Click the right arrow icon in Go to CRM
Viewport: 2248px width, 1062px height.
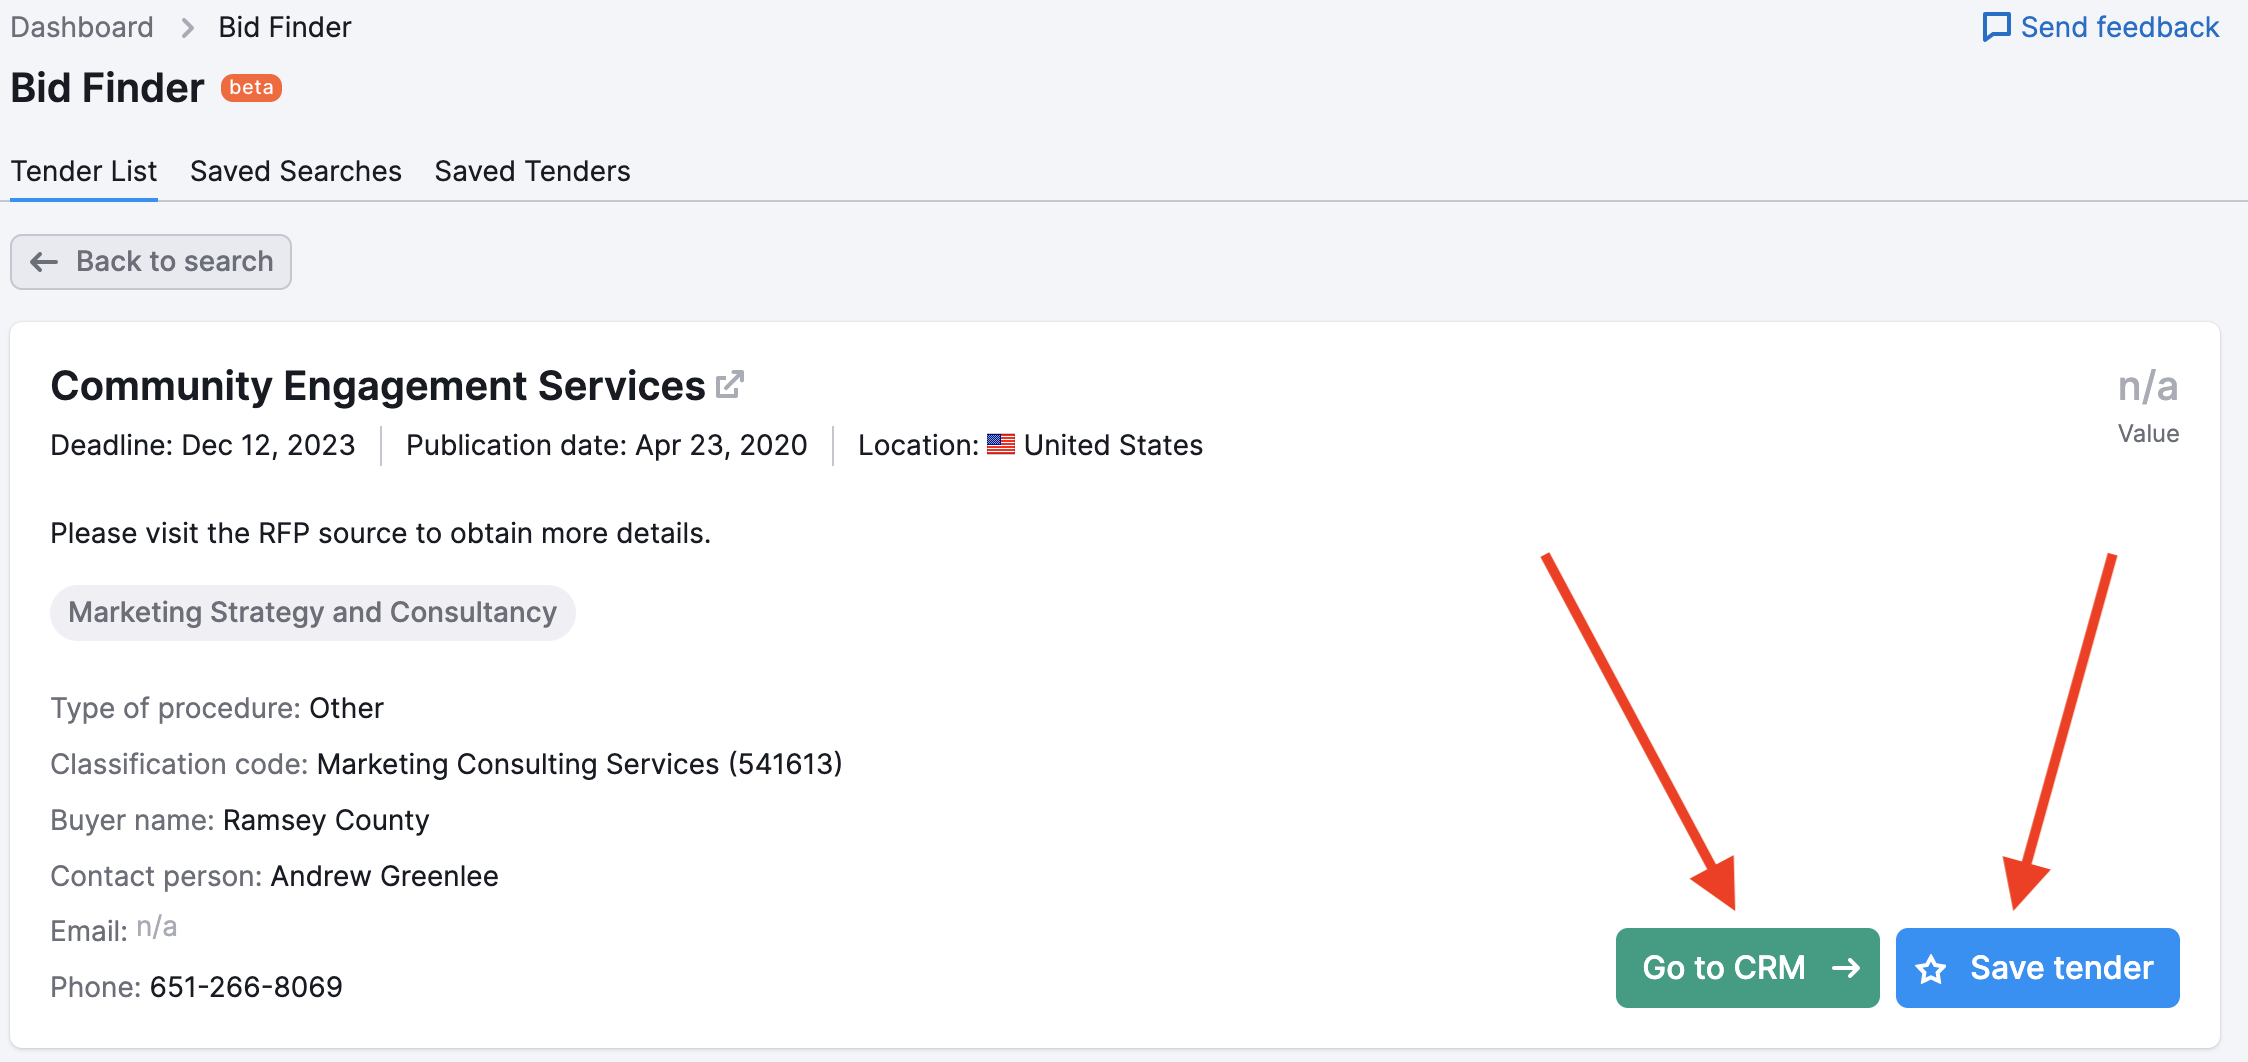[x=1846, y=968]
